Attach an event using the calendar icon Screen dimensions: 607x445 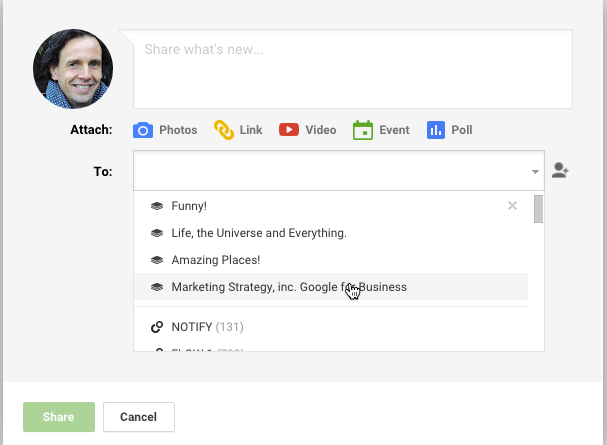363,130
